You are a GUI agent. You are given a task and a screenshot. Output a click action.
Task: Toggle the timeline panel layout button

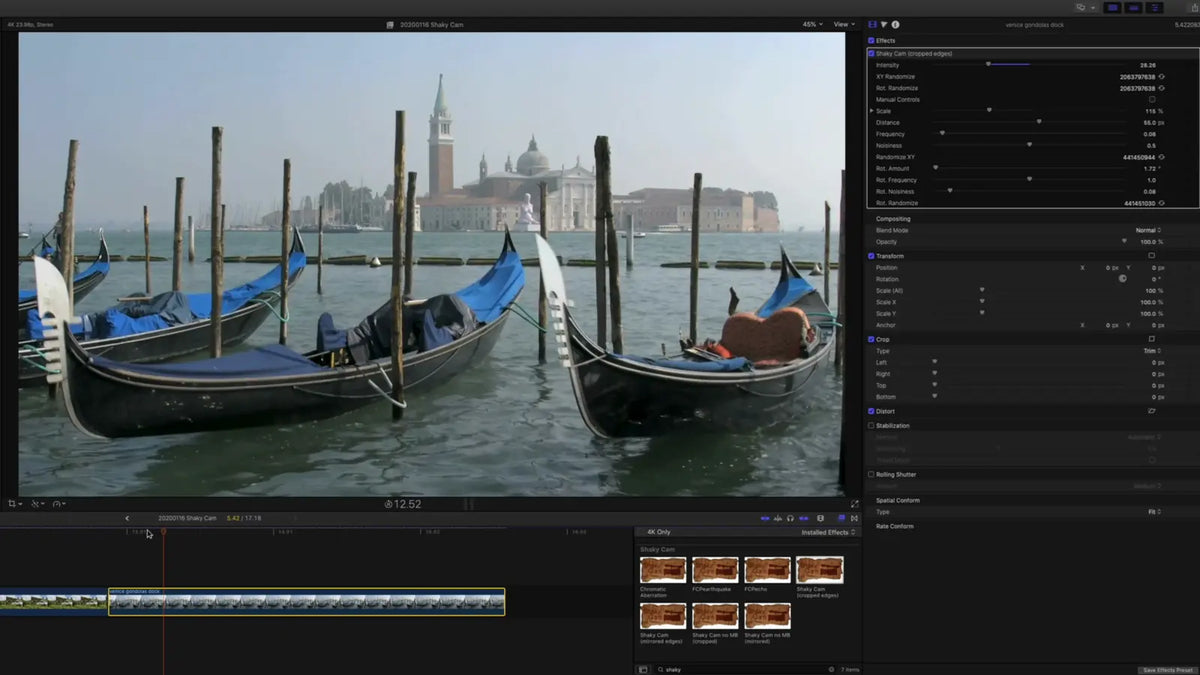[1134, 8]
